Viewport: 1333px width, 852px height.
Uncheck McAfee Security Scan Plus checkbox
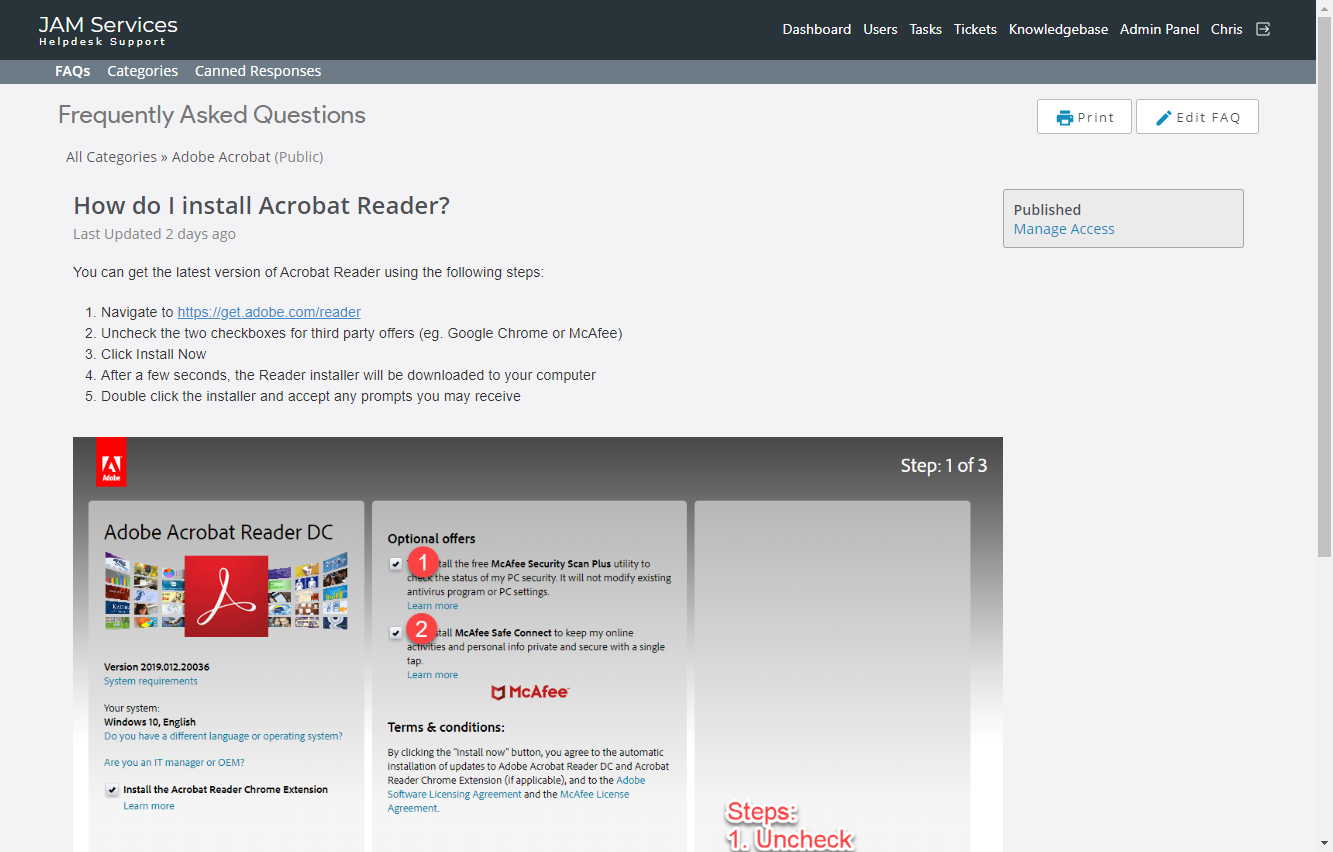tap(396, 564)
